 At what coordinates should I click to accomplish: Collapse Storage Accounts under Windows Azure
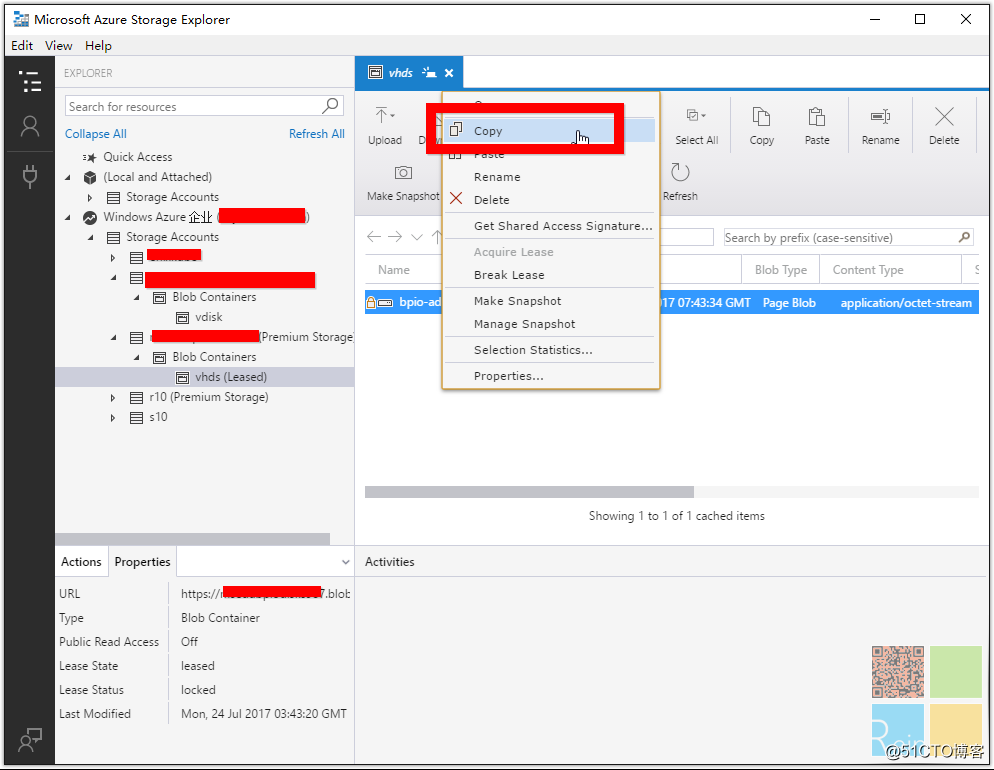(90, 237)
